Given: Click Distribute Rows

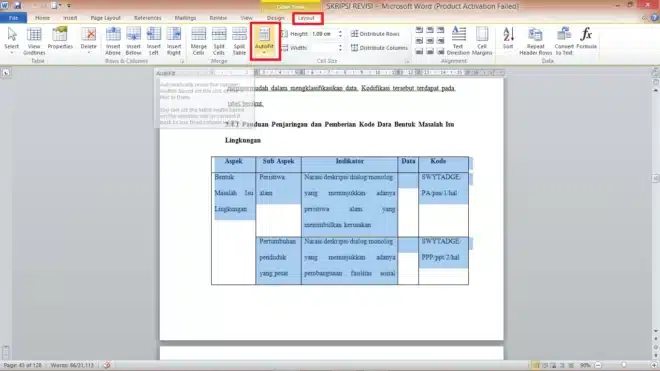Looking at the screenshot, I should coord(375,34).
